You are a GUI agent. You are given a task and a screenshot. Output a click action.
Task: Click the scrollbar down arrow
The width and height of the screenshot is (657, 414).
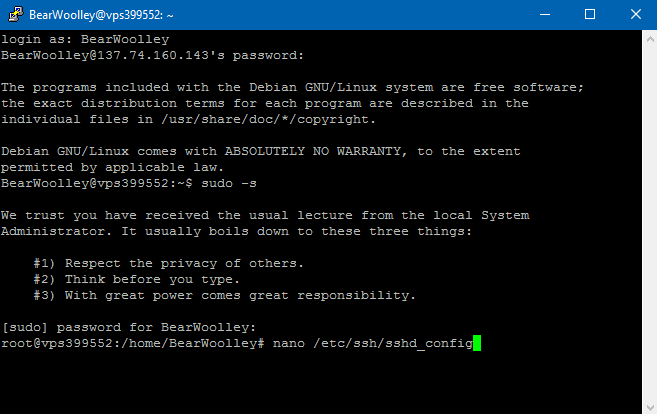coord(647,405)
